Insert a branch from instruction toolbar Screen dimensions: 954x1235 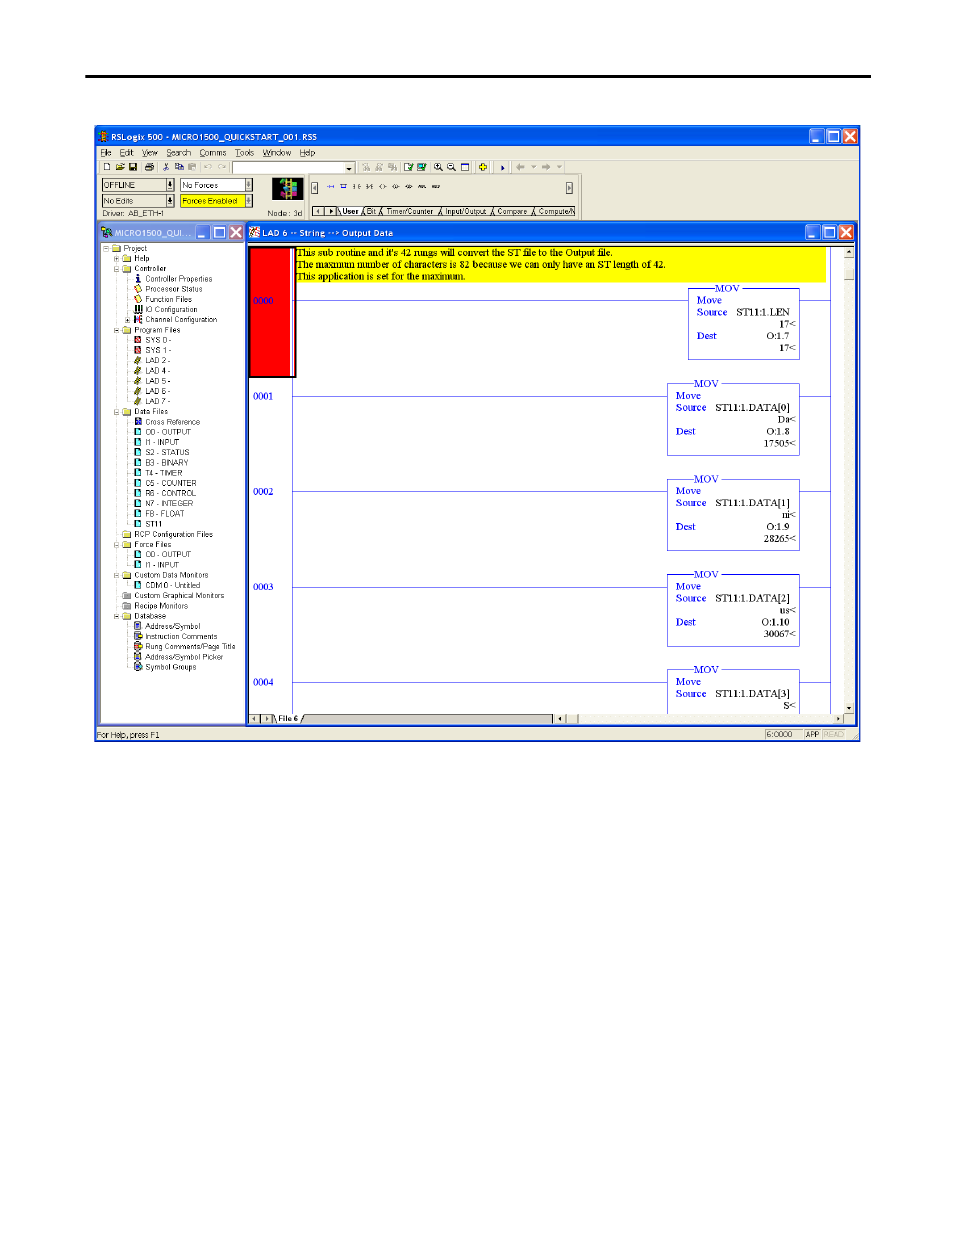(343, 186)
